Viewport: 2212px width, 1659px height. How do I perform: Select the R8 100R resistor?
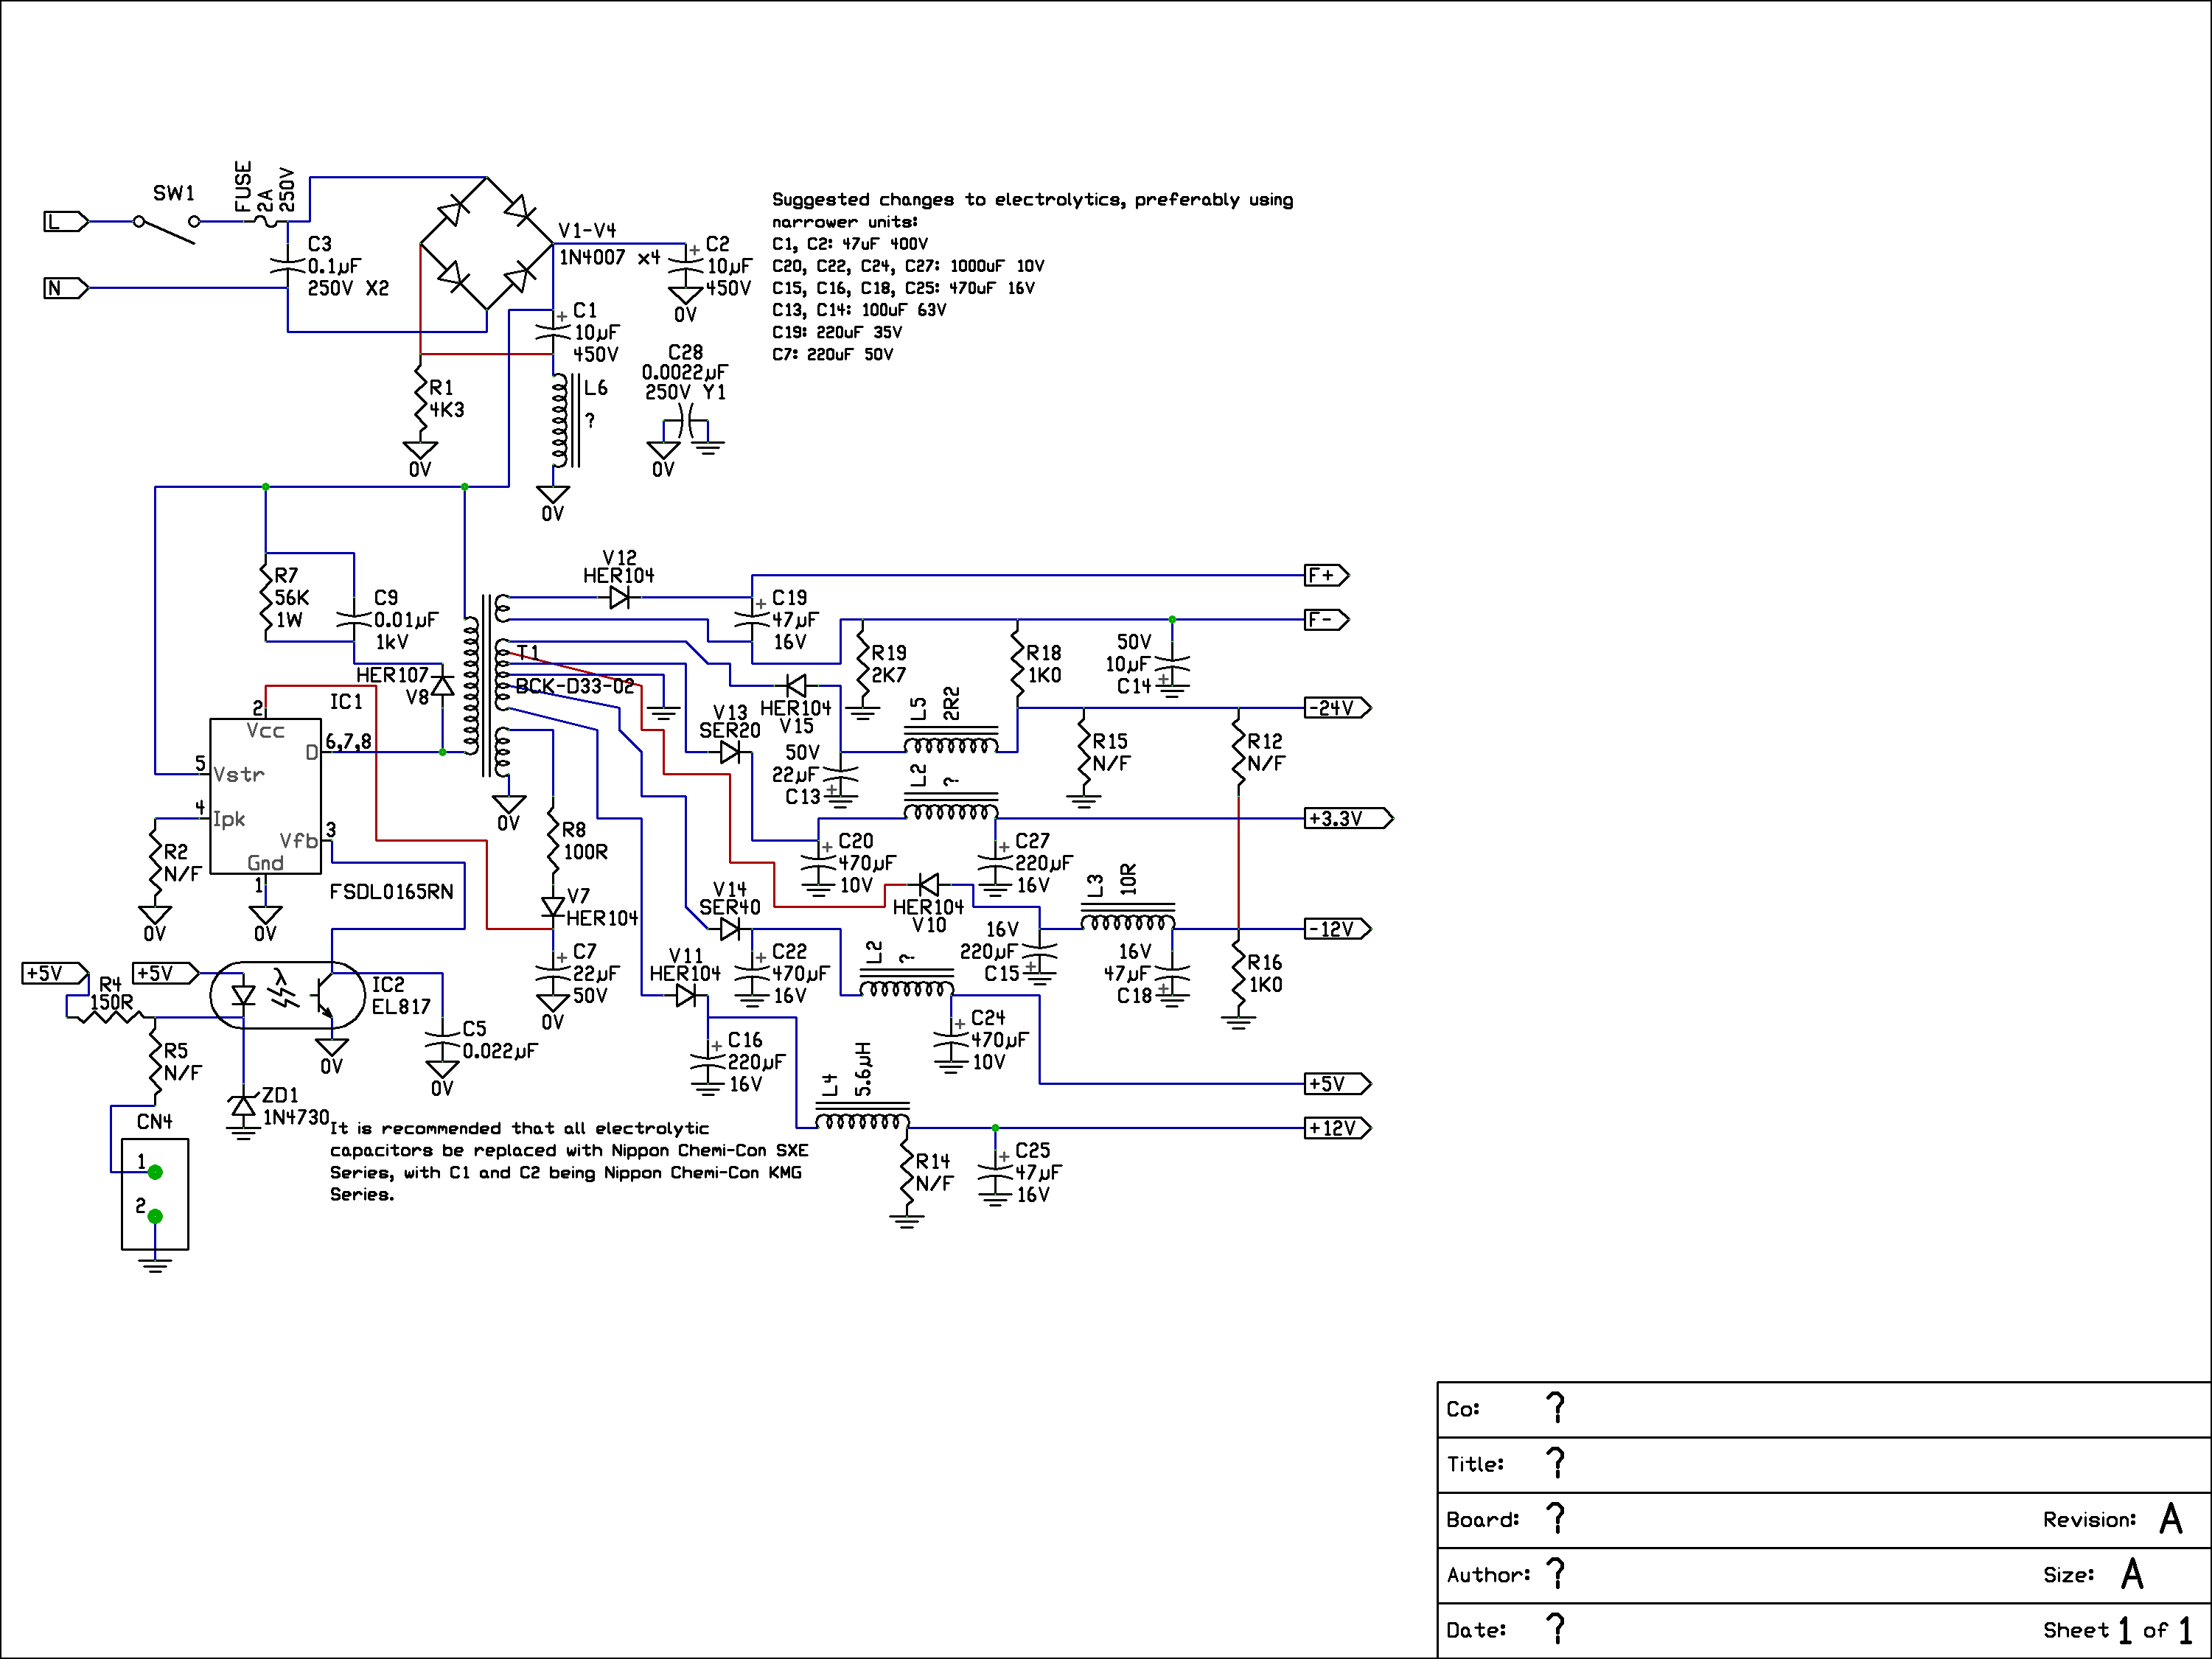tap(553, 840)
